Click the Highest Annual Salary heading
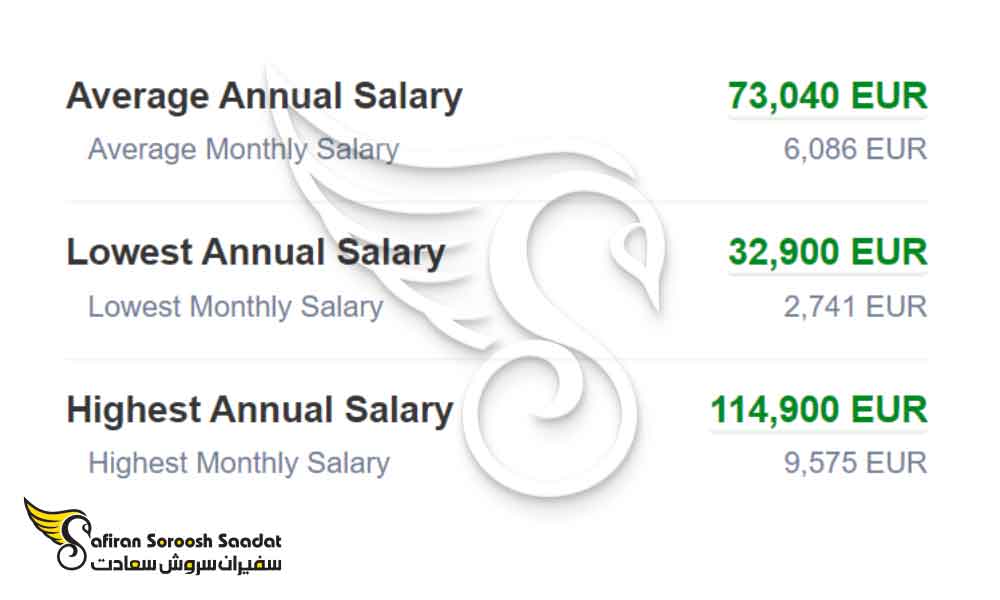 (x=260, y=410)
